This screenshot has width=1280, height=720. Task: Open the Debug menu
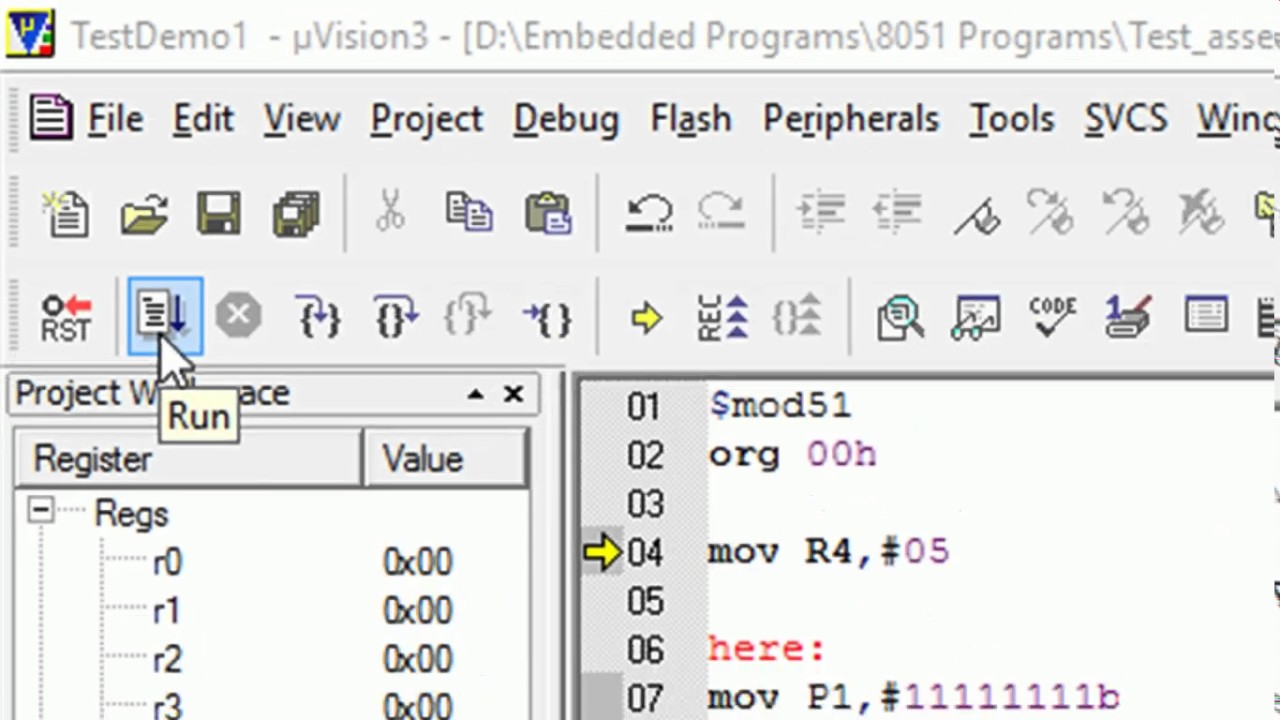point(566,119)
